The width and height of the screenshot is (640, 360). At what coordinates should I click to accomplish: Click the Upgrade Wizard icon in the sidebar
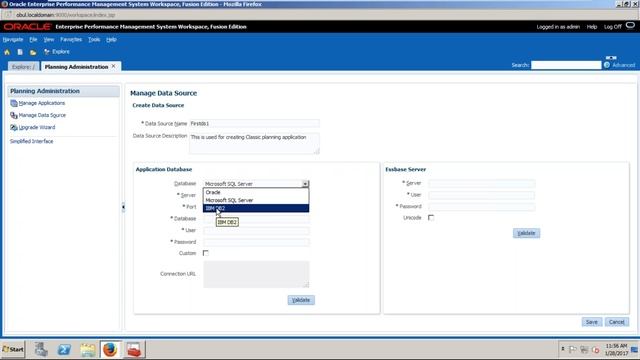(14, 128)
